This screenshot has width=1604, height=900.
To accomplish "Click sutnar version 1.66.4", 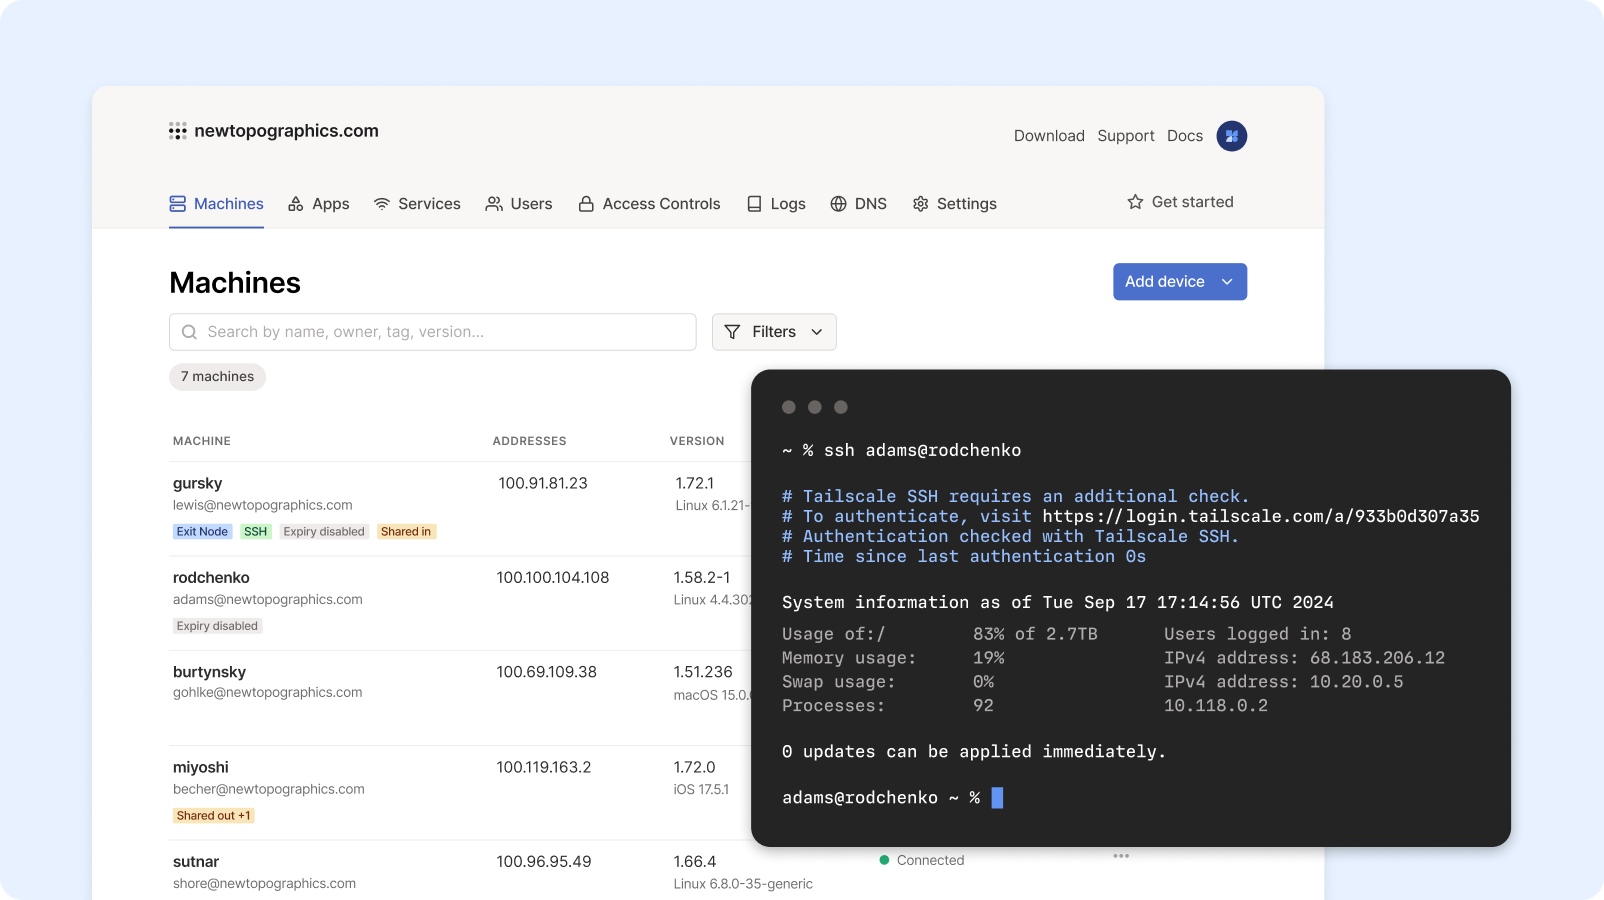I will click(x=695, y=862).
